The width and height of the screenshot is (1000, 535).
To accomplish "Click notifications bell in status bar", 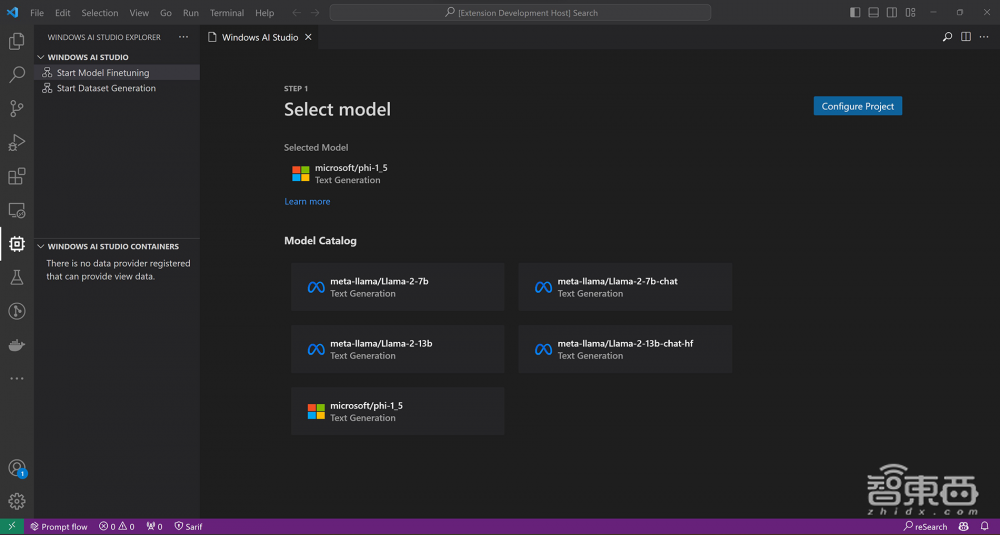I will point(985,526).
